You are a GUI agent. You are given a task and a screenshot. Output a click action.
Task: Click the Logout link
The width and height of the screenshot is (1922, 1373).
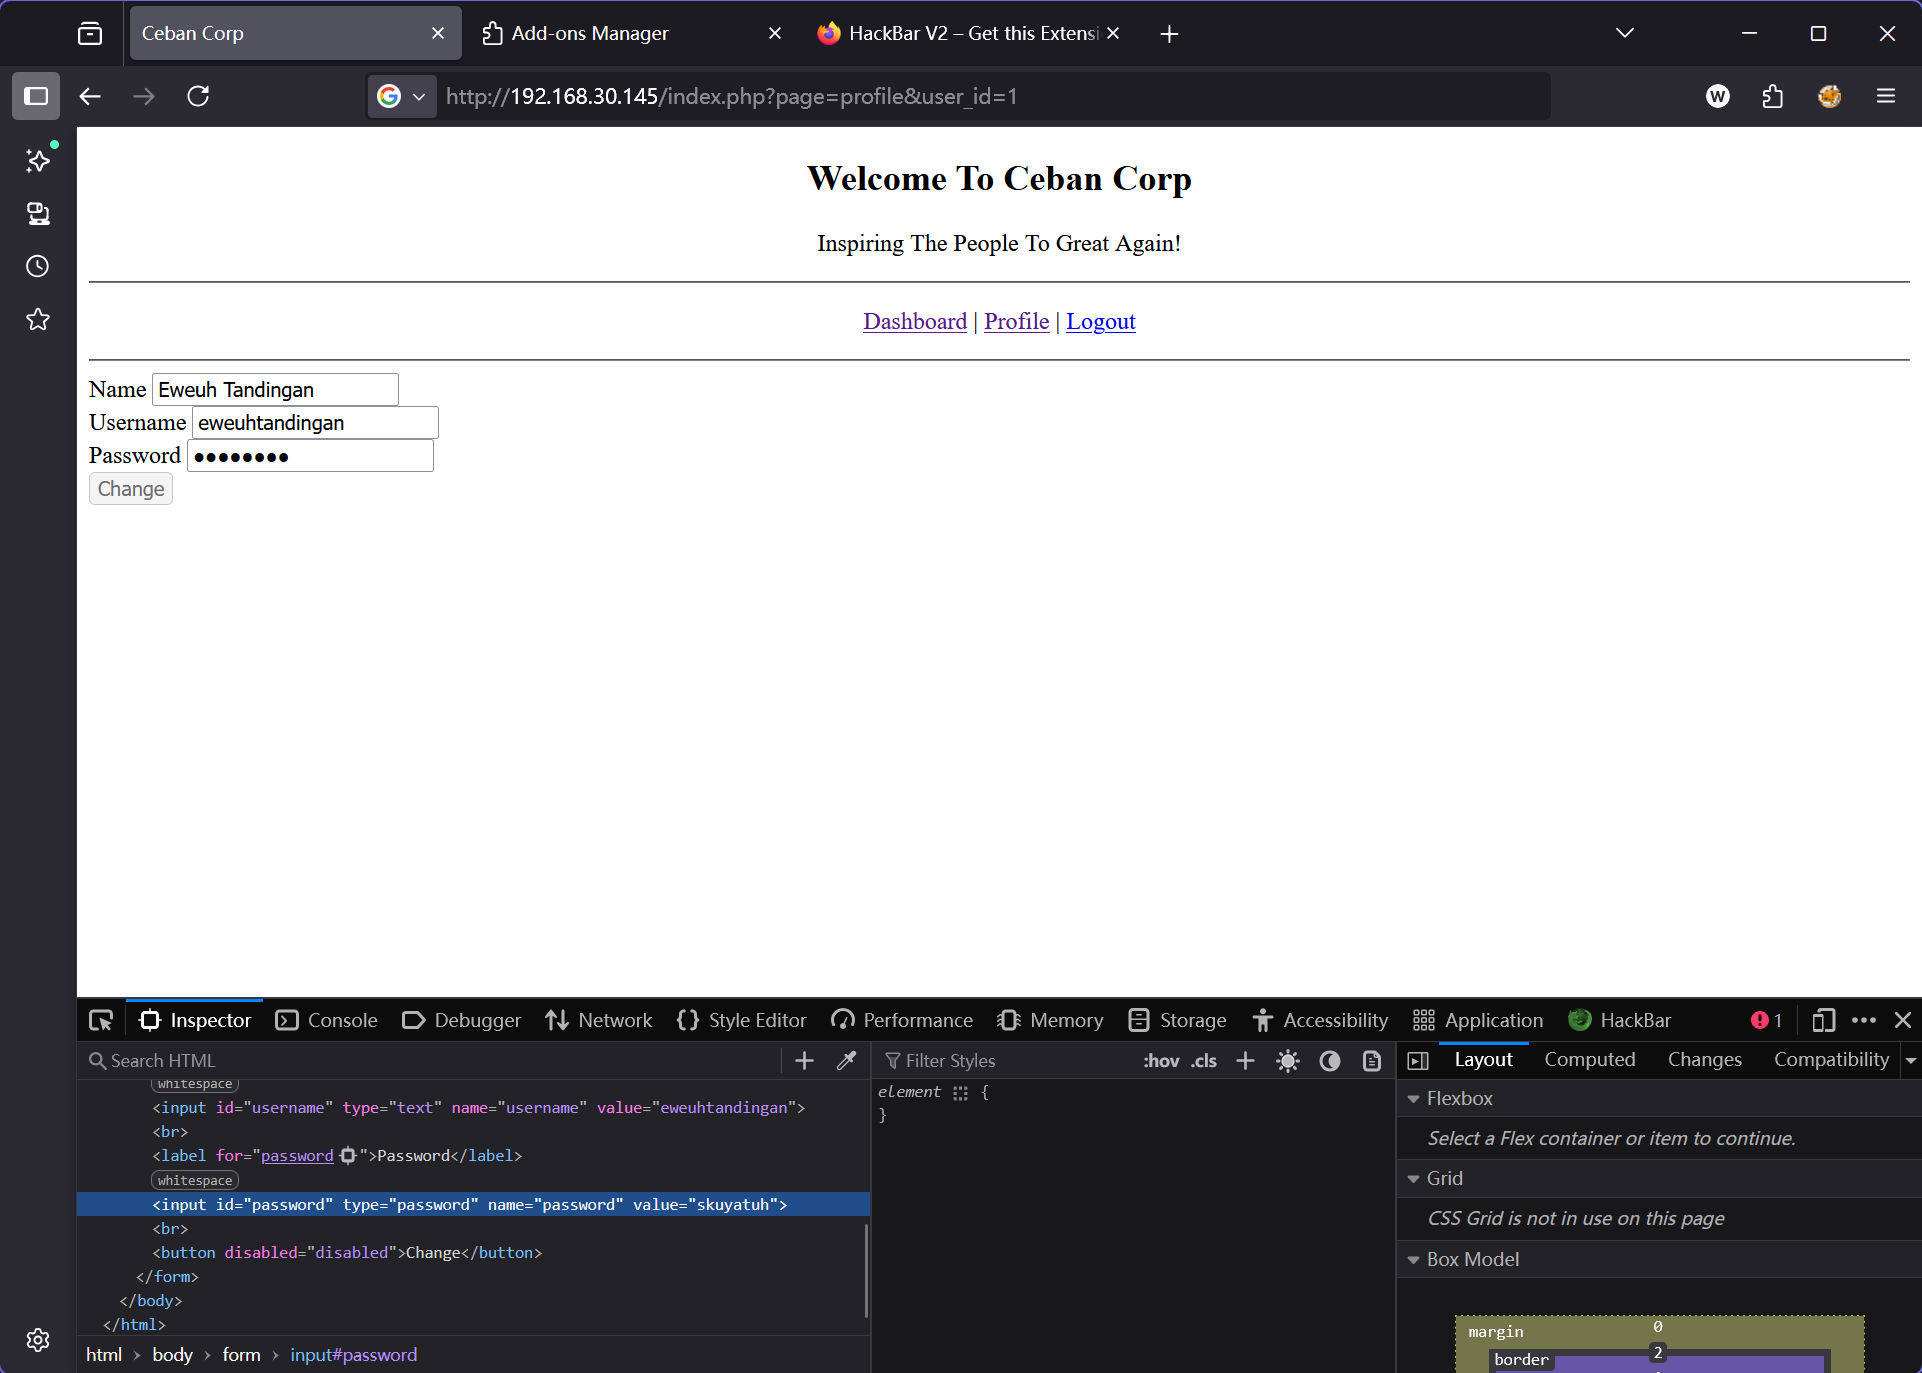(1100, 321)
